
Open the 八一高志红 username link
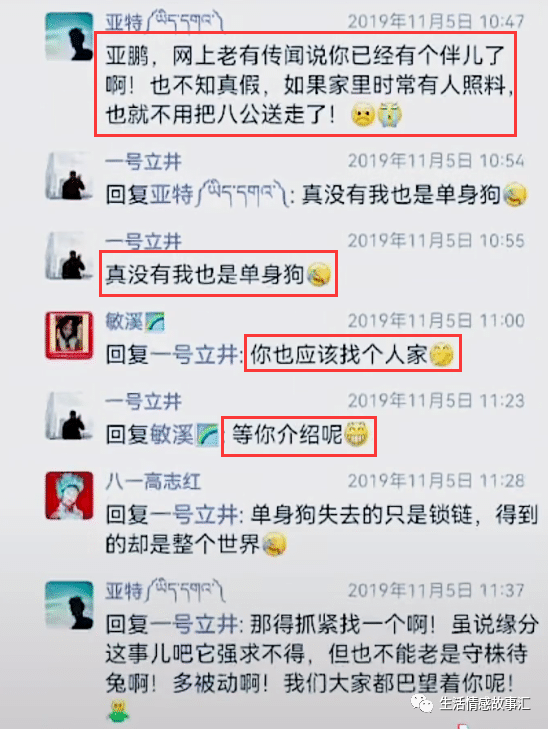pos(153,481)
